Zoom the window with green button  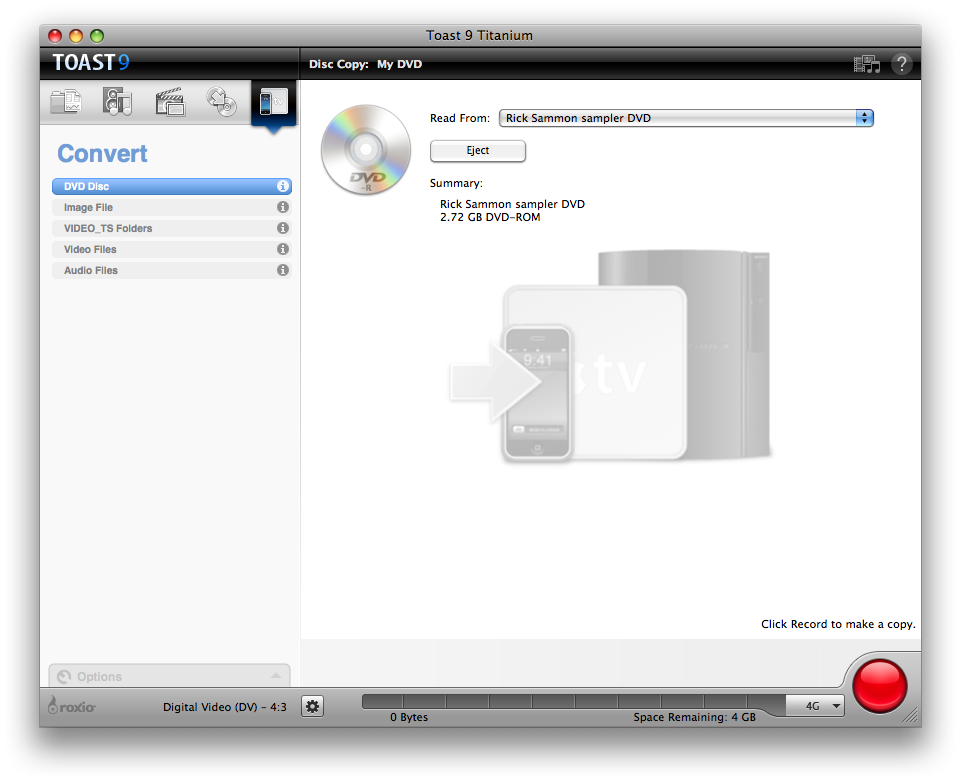pos(97,36)
